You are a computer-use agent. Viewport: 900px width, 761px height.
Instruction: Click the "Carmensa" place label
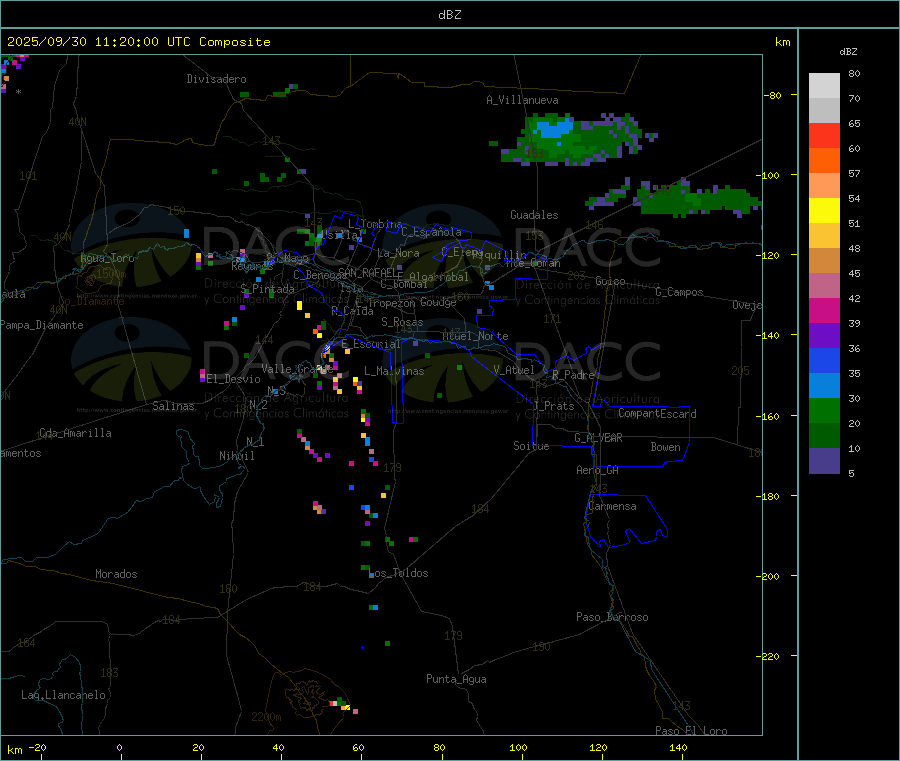612,507
